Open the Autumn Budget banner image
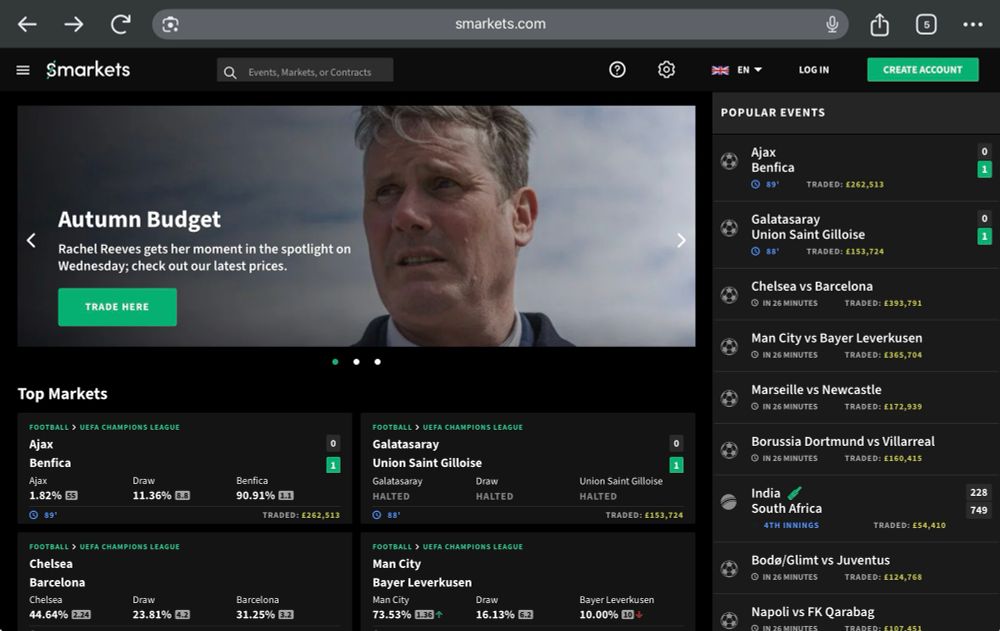The image size is (1000, 631). (x=356, y=226)
